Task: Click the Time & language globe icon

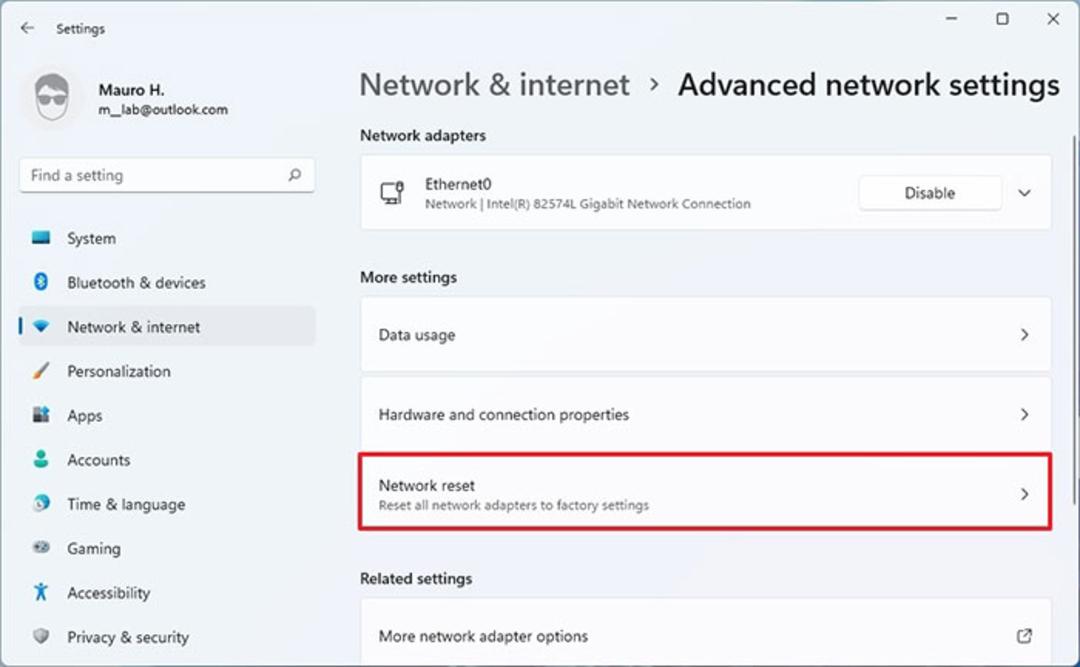Action: click(41, 504)
